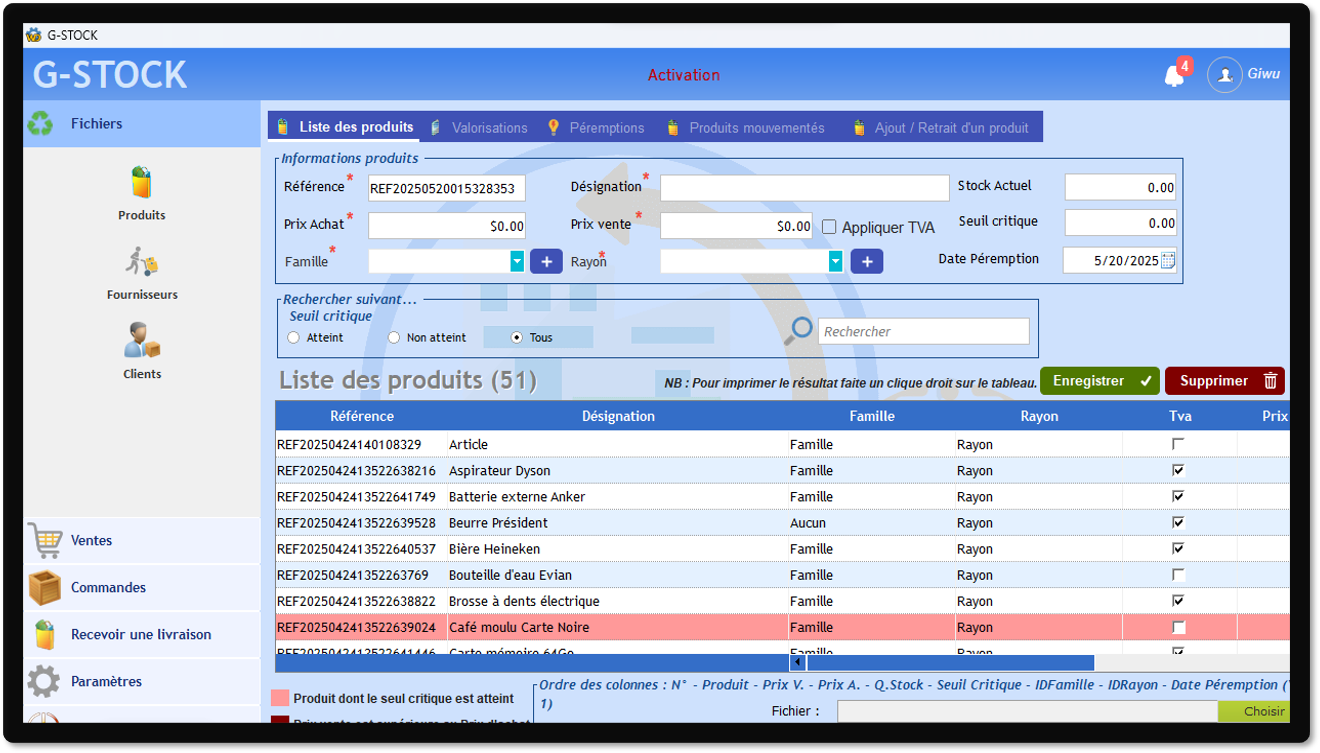Click the Fichier path field
Screen dimensions: 1320x753
click(x=1027, y=711)
